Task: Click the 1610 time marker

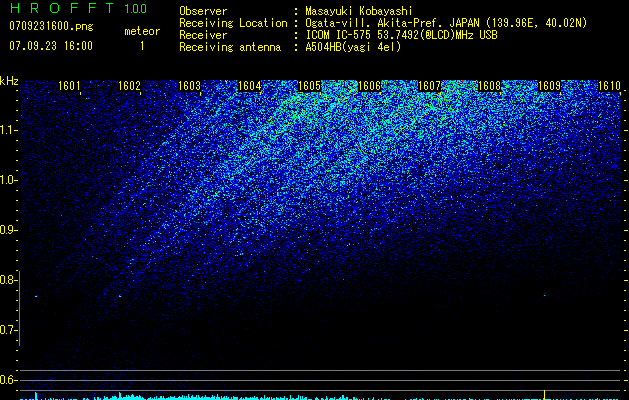Action: pos(609,86)
